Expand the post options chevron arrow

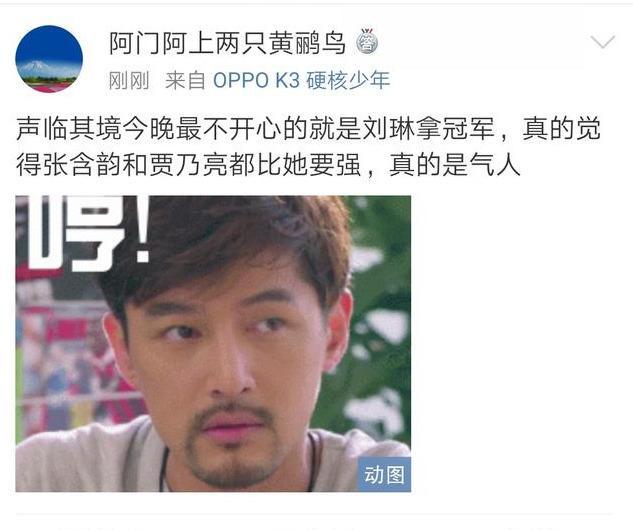[x=602, y=42]
